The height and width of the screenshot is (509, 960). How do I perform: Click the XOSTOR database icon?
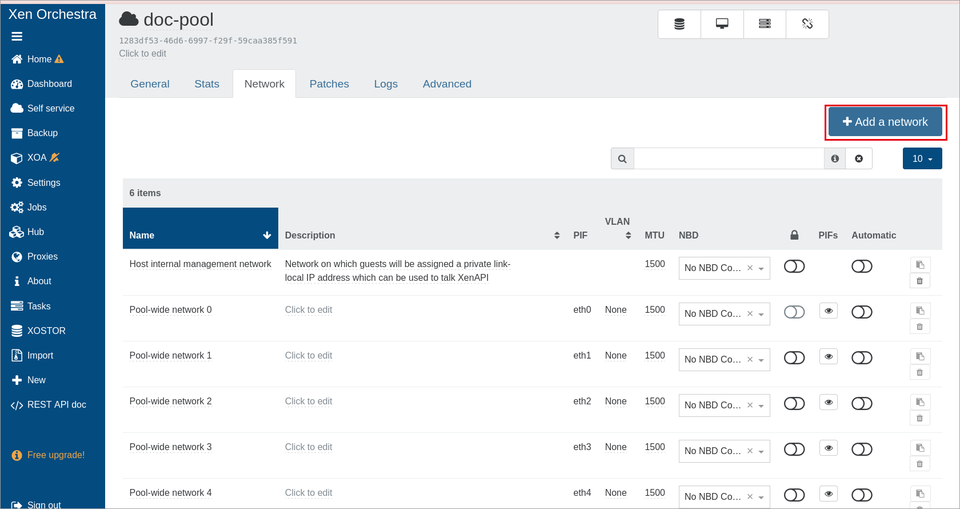pos(17,331)
